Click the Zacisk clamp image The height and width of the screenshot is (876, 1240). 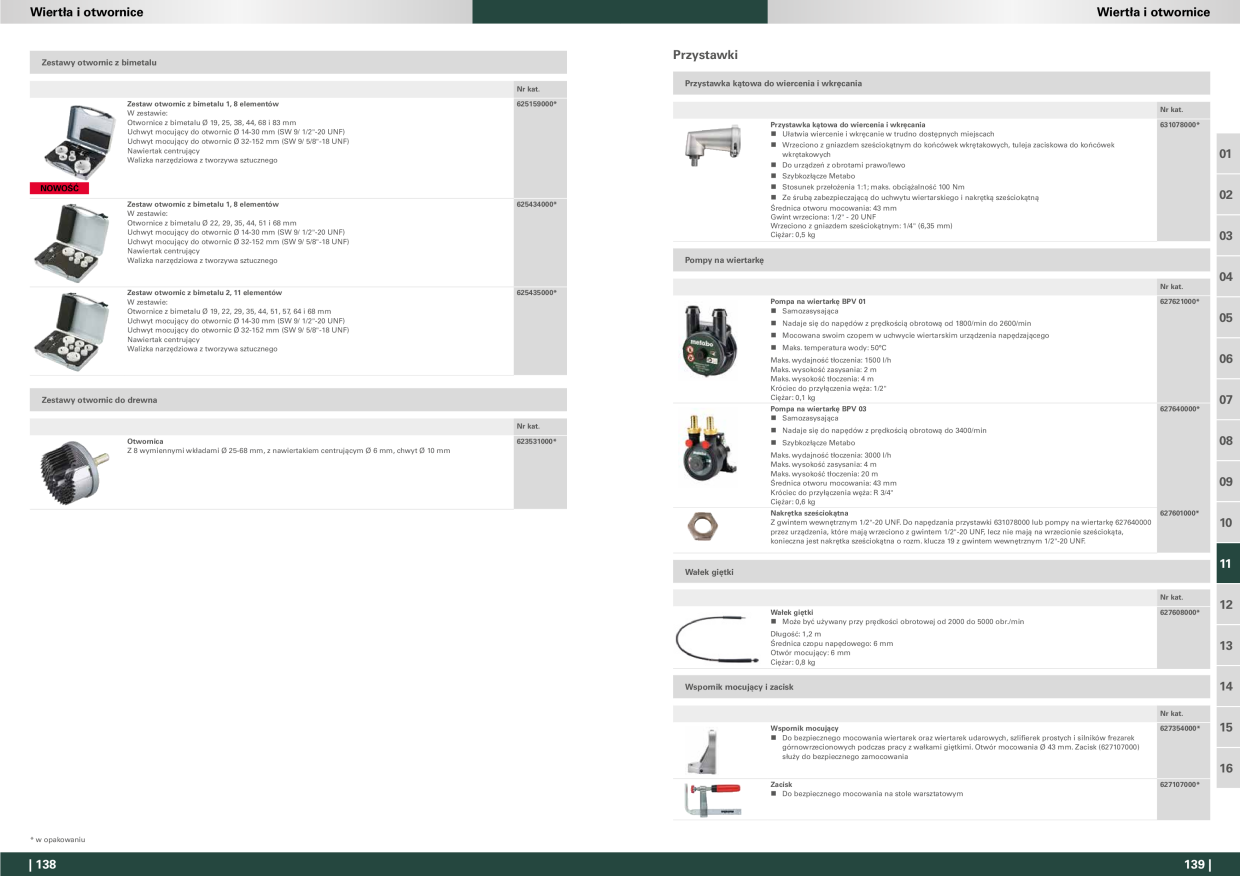pos(711,801)
